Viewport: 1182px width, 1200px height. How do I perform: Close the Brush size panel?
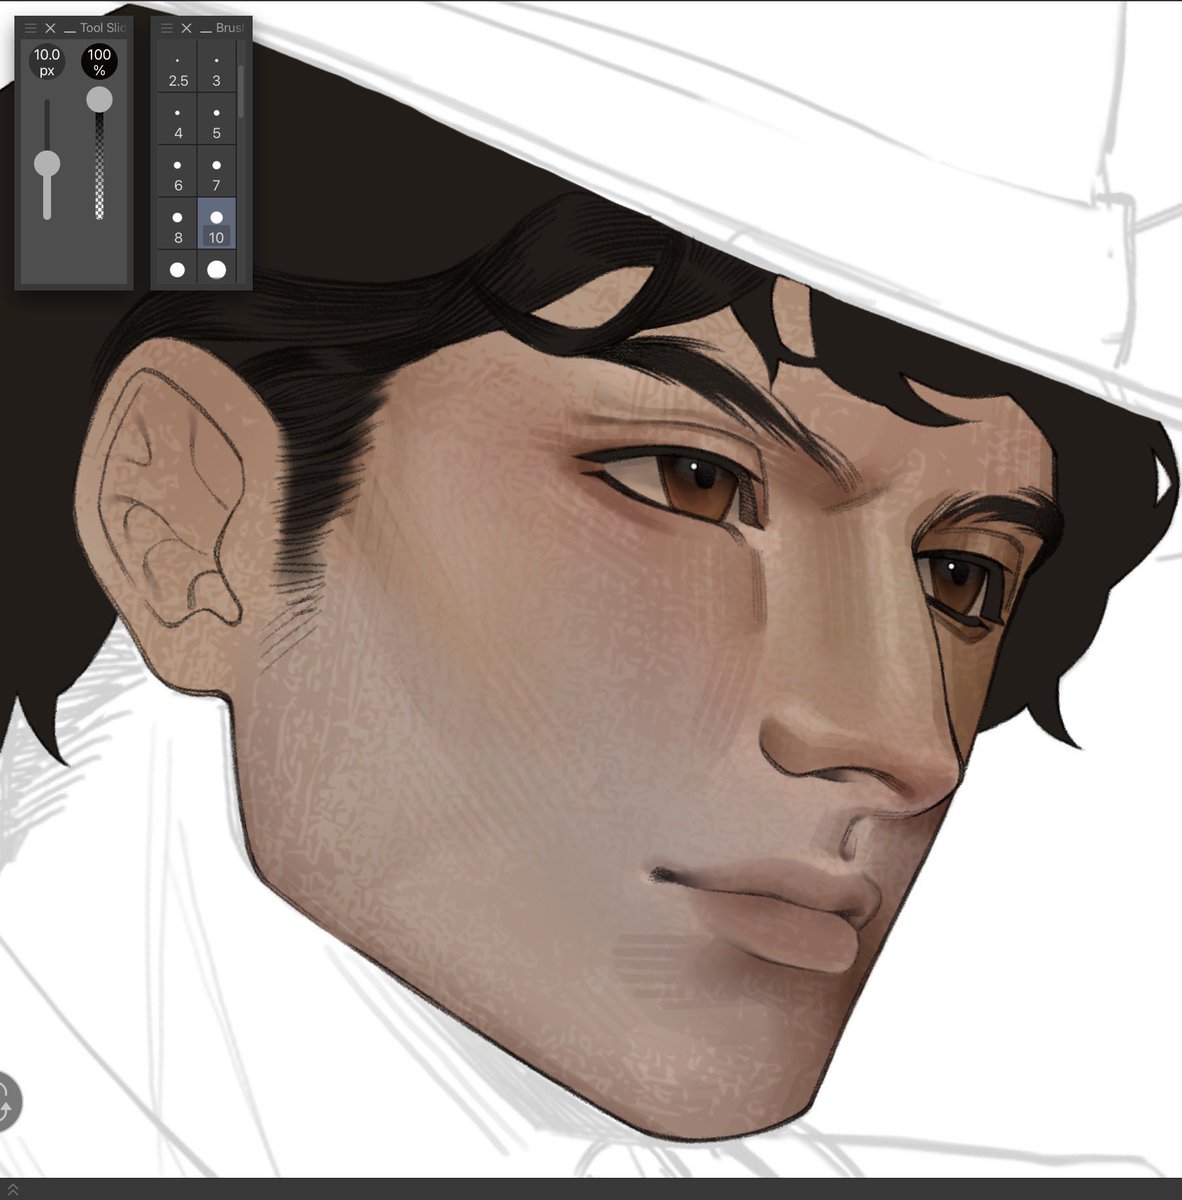(x=186, y=28)
